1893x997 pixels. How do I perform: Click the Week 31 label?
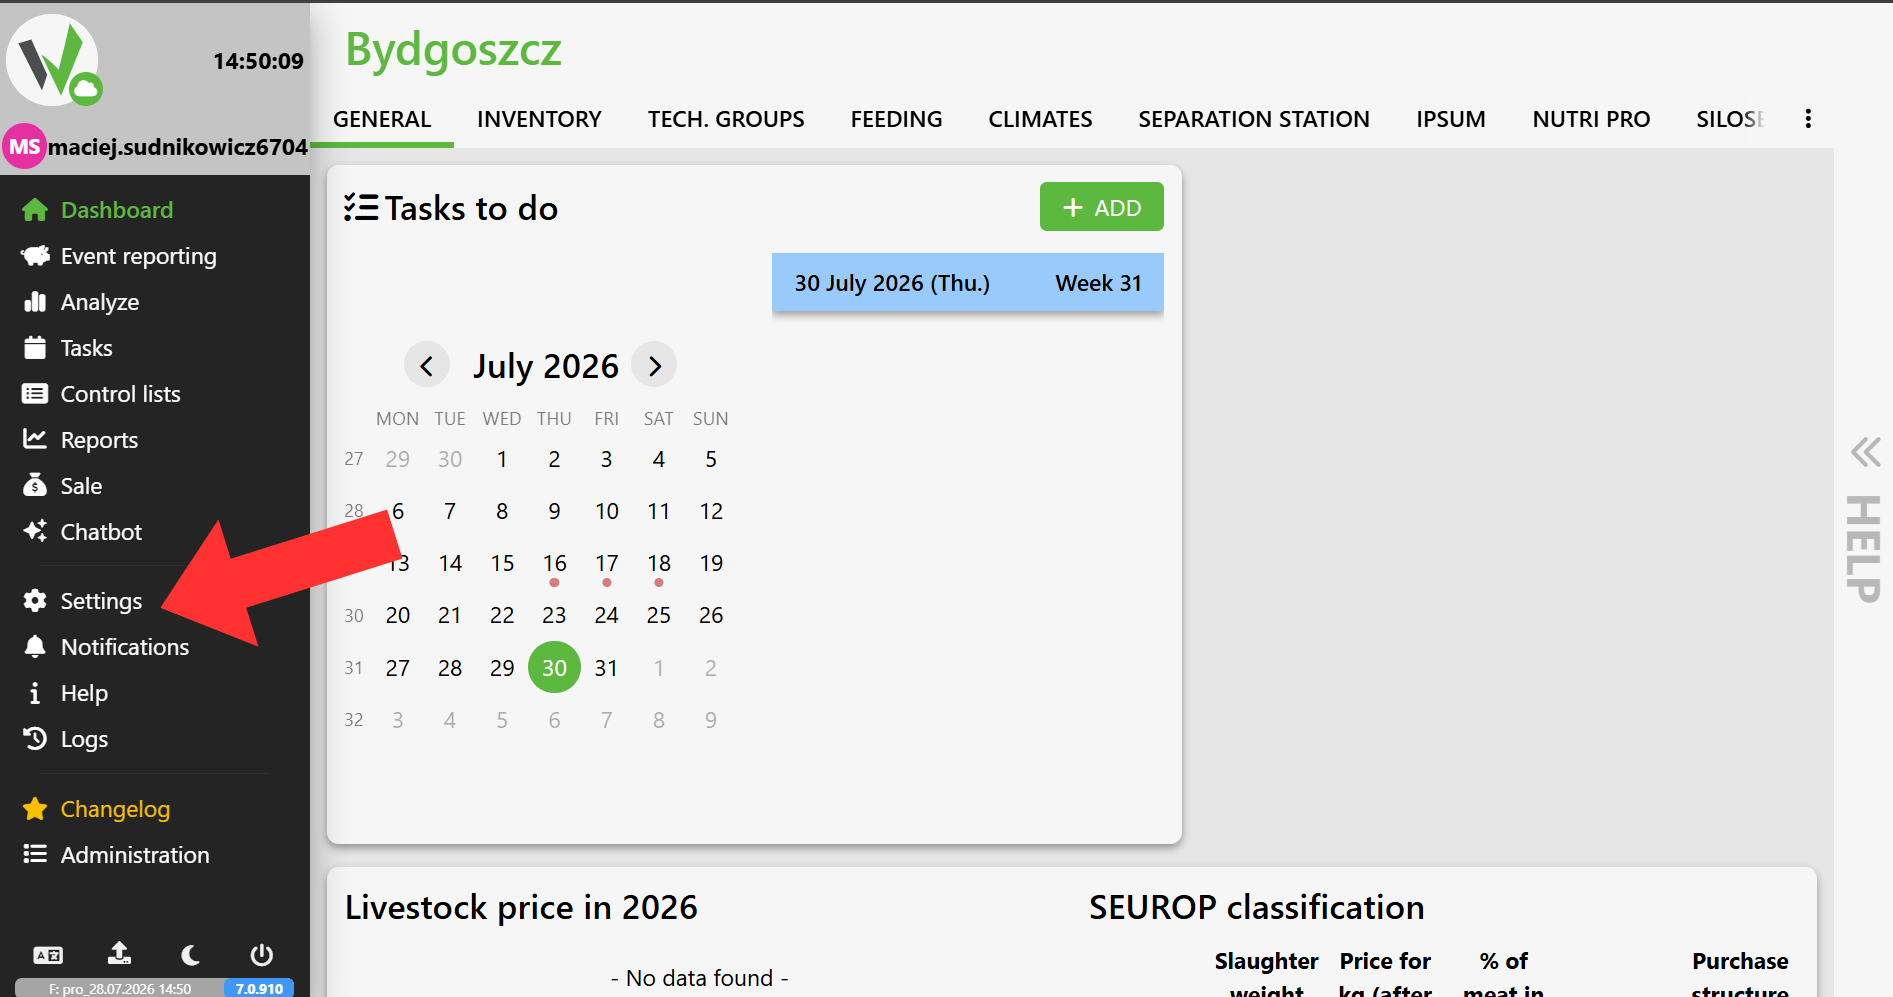(x=1098, y=283)
